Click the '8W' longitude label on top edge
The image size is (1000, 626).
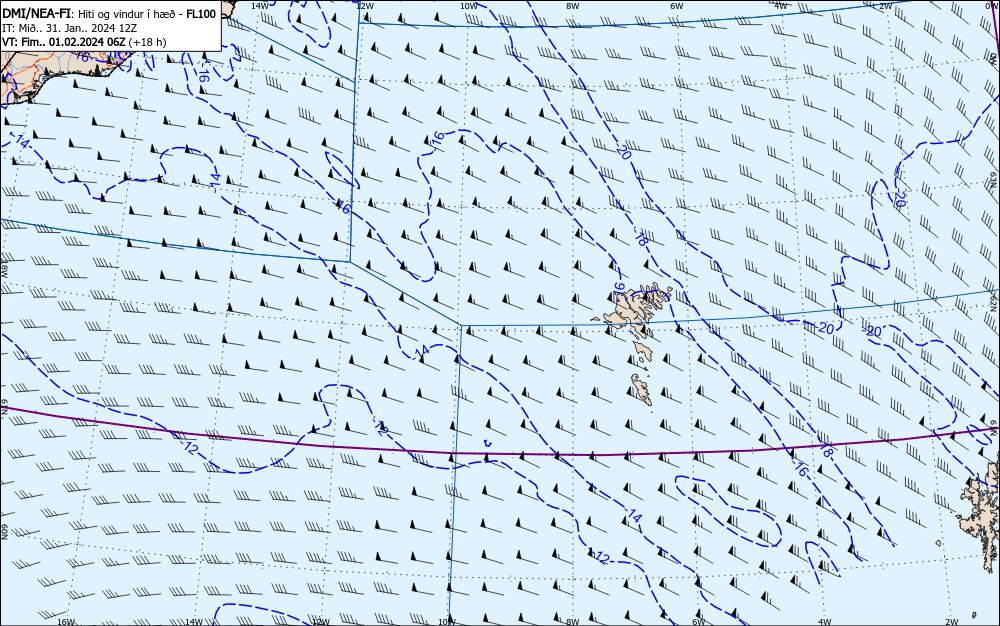point(573,6)
